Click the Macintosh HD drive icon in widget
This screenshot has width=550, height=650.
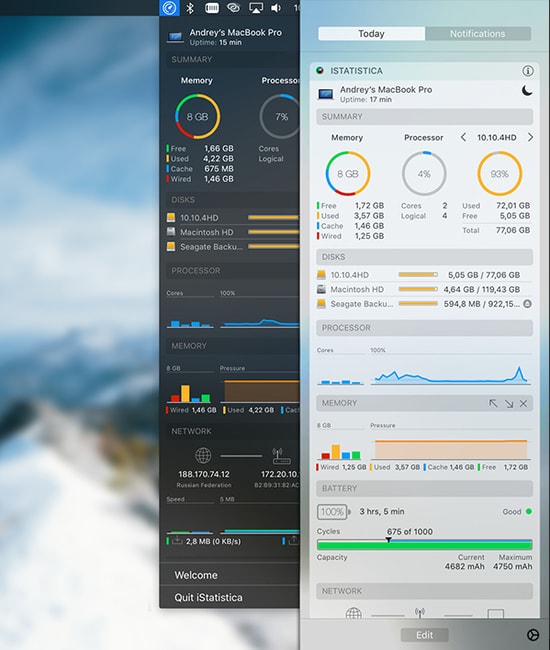click(321, 289)
